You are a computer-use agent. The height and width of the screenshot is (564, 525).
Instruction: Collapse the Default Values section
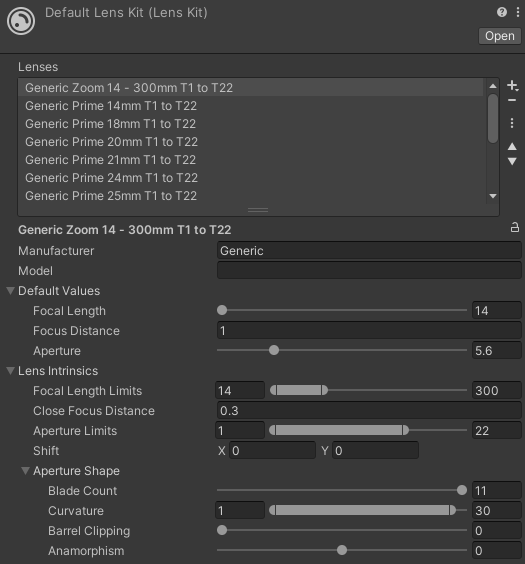[x=11, y=291]
